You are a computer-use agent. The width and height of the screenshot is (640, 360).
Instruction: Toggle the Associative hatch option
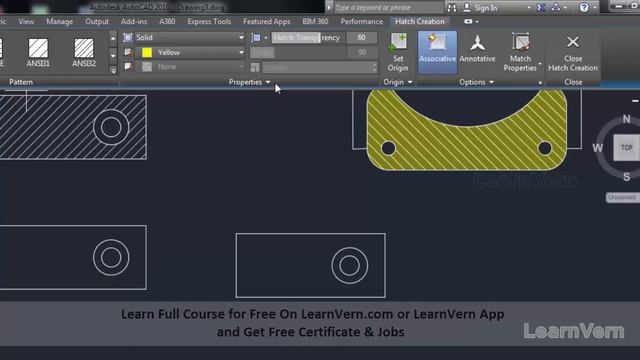(x=437, y=52)
